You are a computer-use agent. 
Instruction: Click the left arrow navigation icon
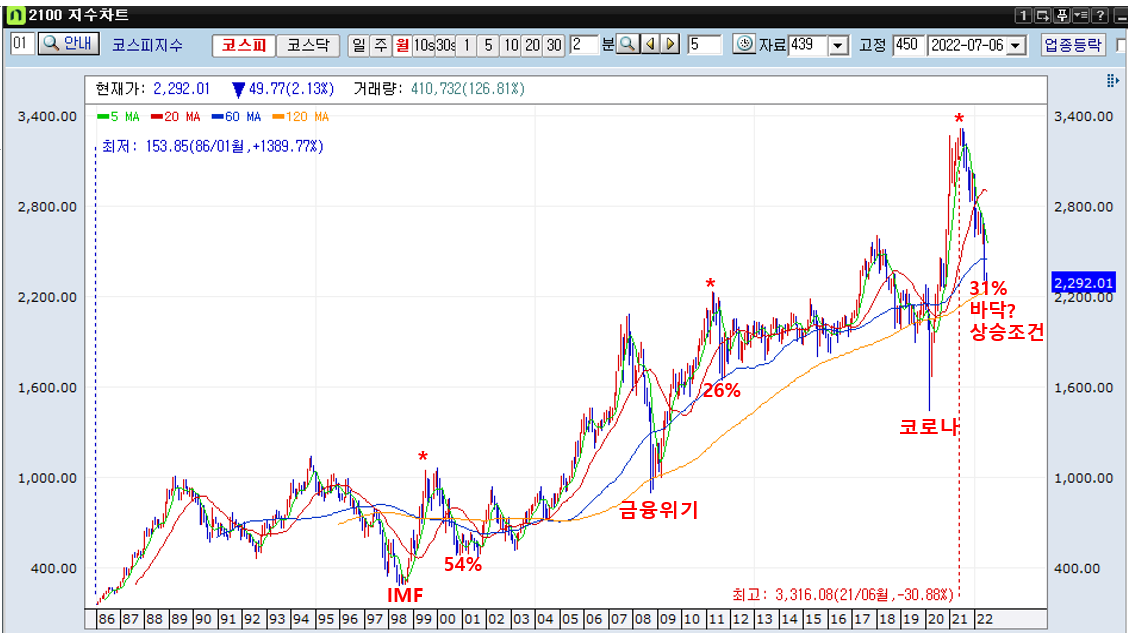(x=650, y=45)
